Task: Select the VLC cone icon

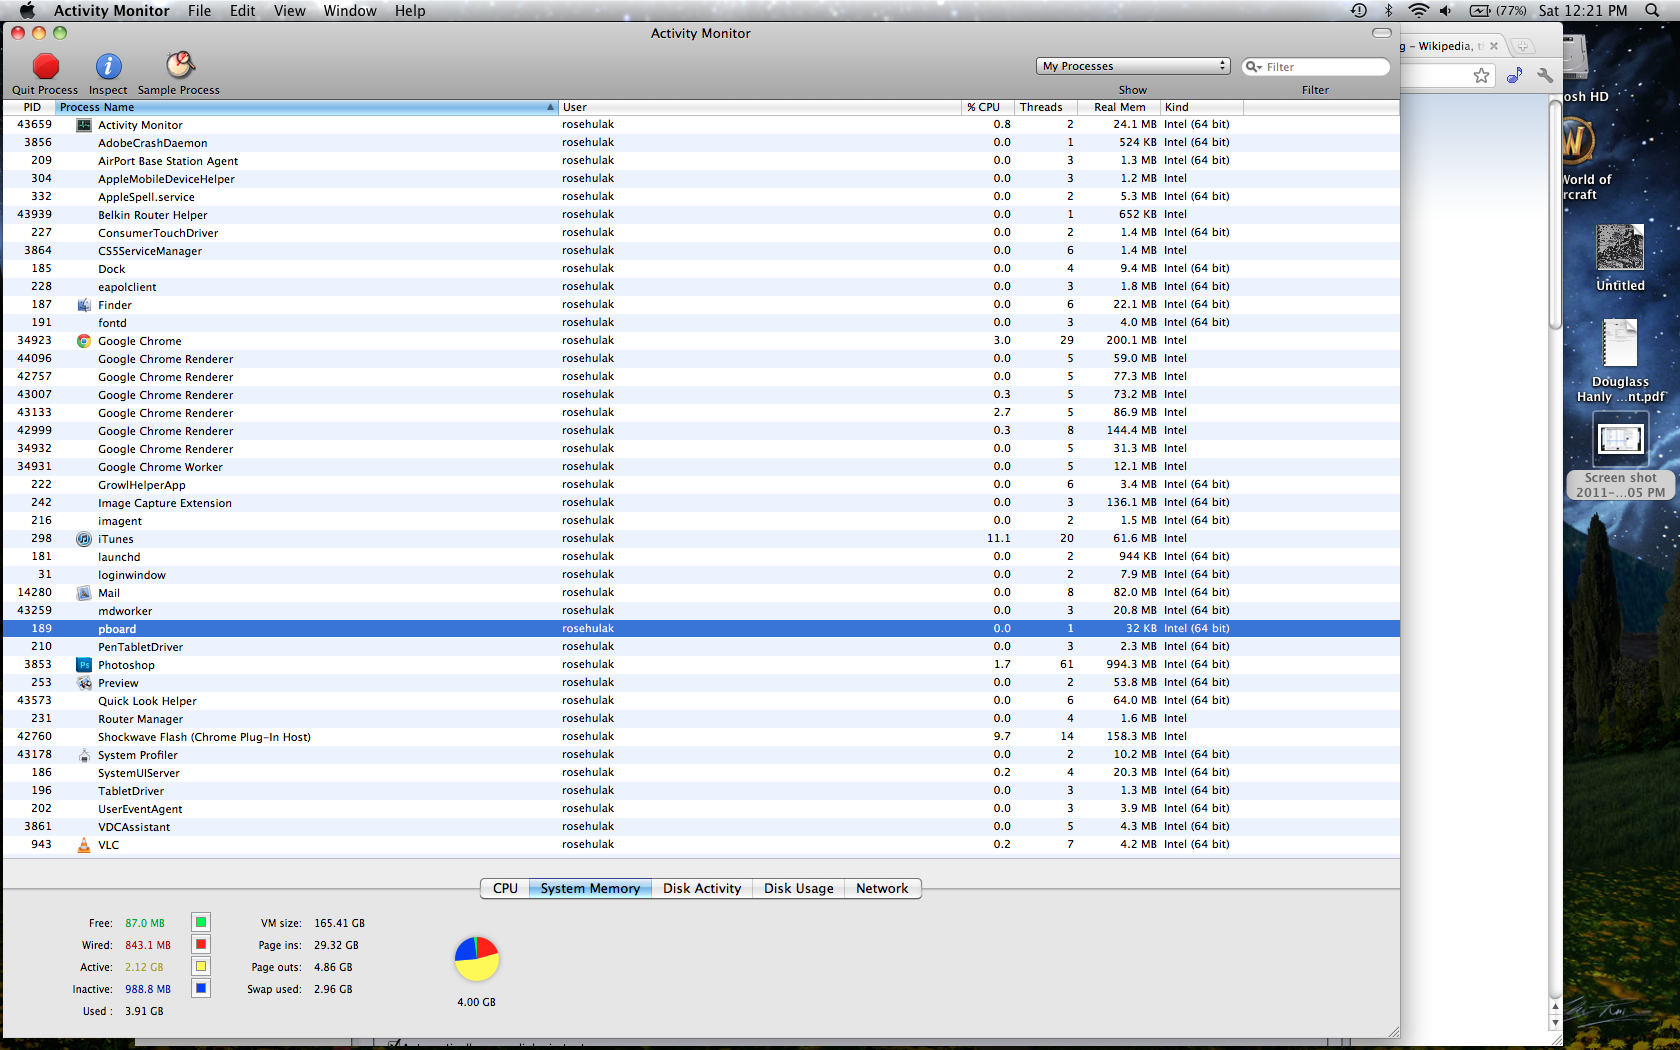Action: [84, 845]
